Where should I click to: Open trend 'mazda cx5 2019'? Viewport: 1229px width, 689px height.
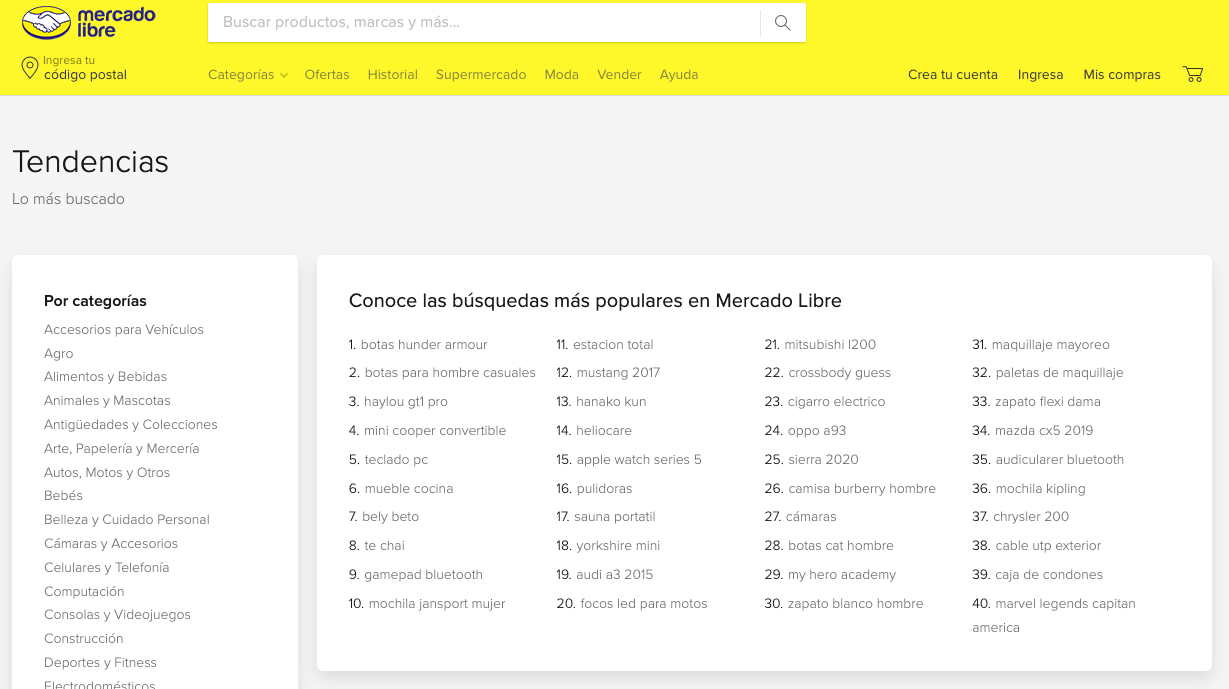[1044, 431]
